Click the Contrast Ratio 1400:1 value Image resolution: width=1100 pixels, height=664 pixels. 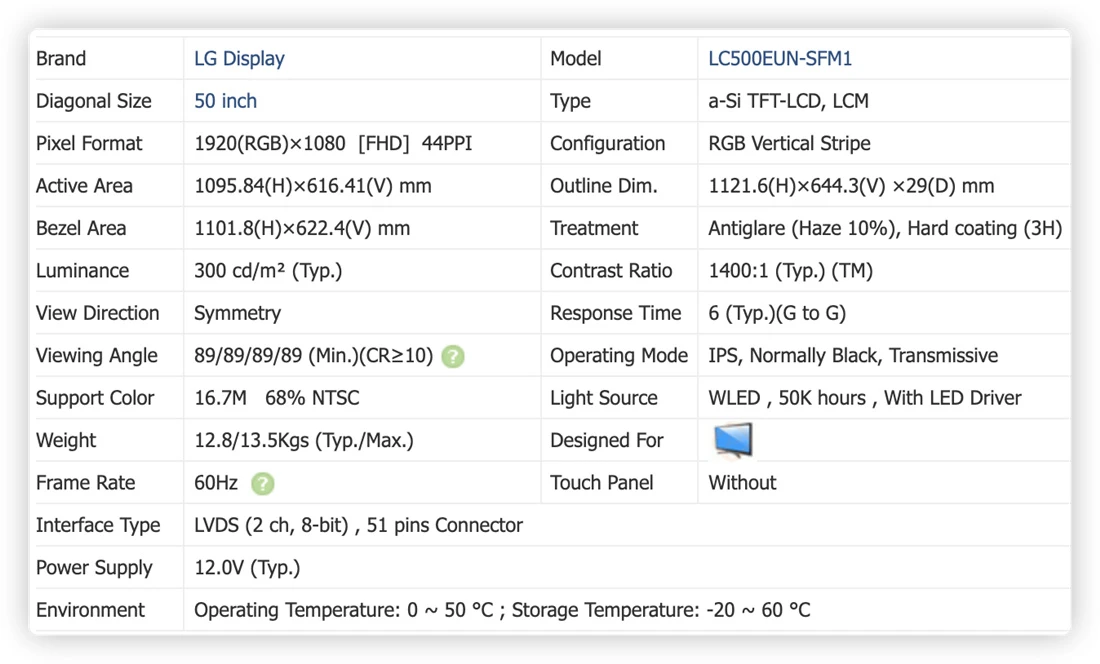791,271
